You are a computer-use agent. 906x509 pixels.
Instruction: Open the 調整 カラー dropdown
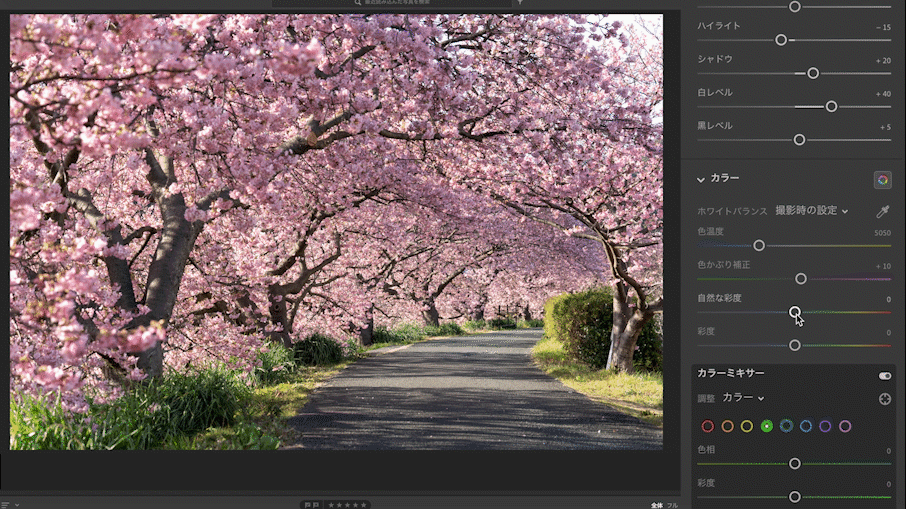[x=744, y=397]
